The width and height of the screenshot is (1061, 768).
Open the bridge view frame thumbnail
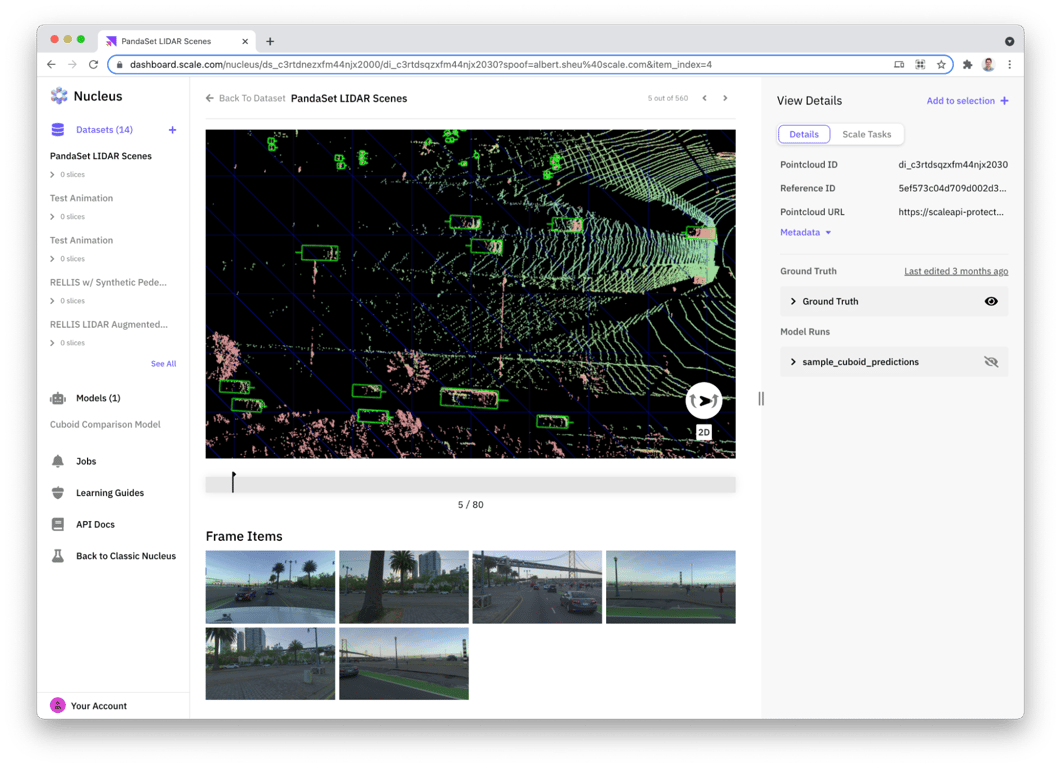537,587
